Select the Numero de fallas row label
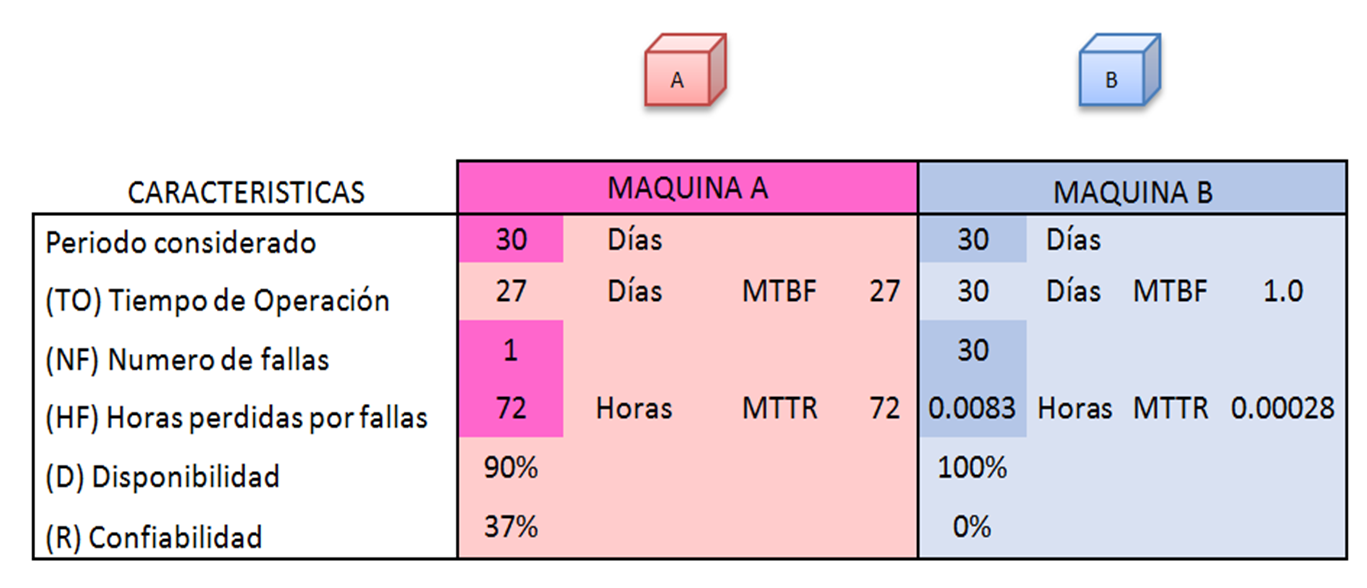 click(x=187, y=359)
